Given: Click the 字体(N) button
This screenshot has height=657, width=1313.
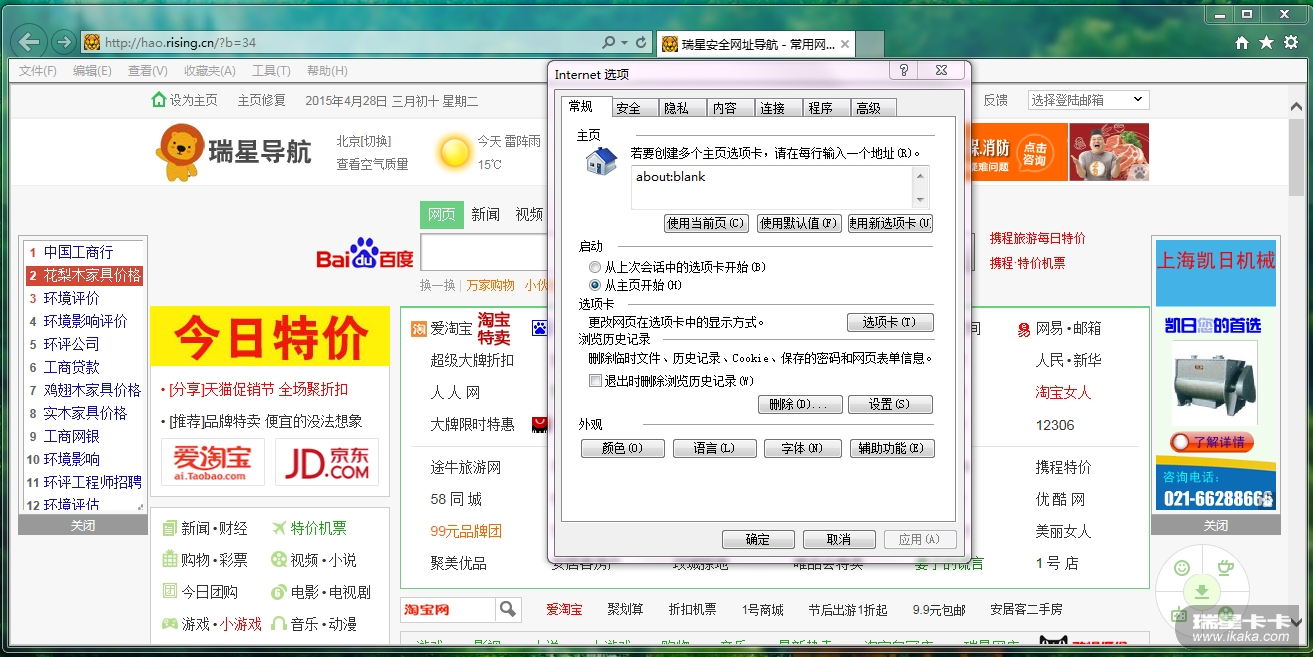Looking at the screenshot, I should pyautogui.click(x=802, y=449).
